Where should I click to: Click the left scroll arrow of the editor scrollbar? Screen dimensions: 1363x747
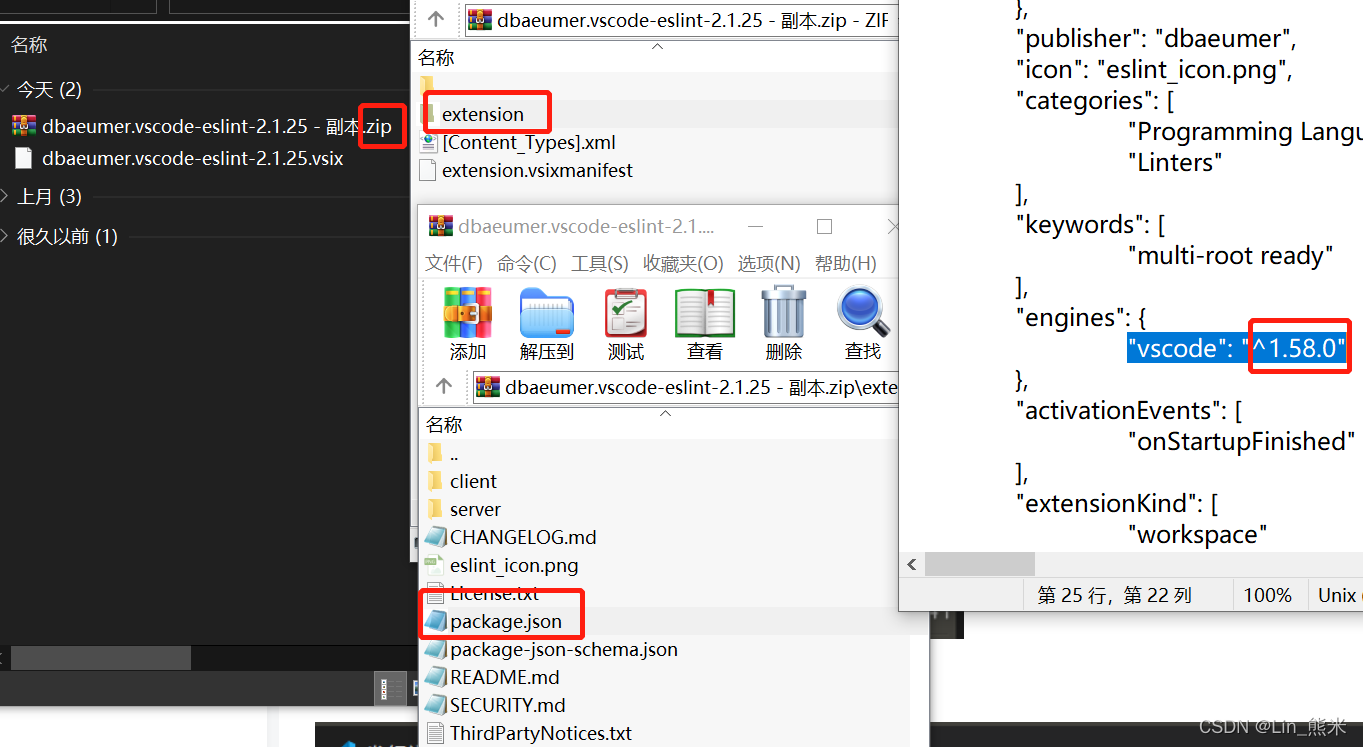click(x=911, y=564)
